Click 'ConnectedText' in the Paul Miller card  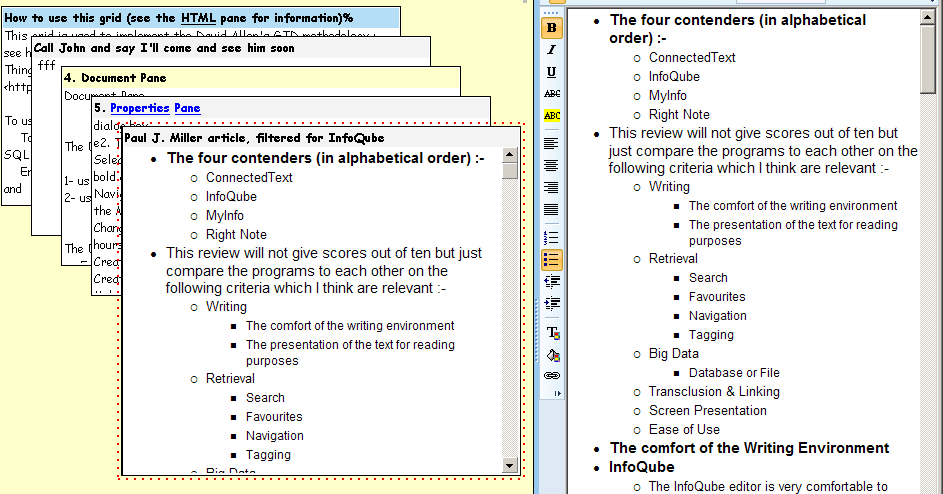click(249, 178)
